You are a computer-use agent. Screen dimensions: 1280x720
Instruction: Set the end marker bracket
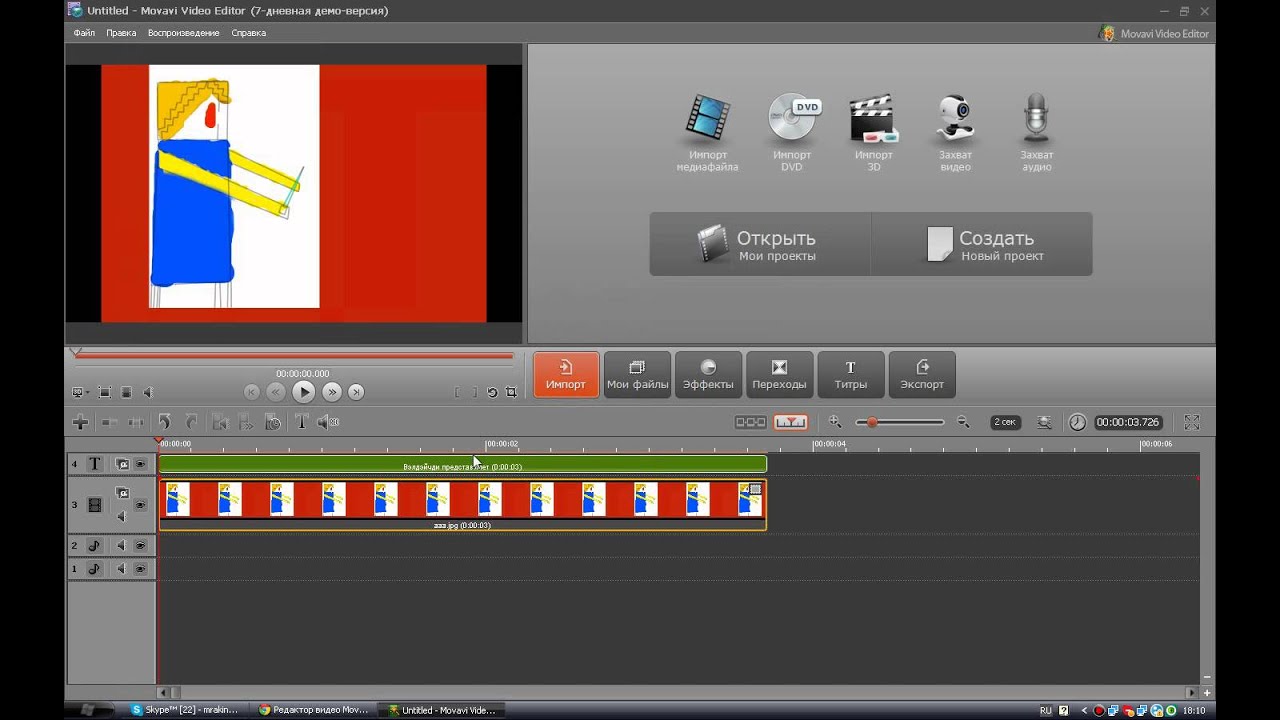[474, 393]
